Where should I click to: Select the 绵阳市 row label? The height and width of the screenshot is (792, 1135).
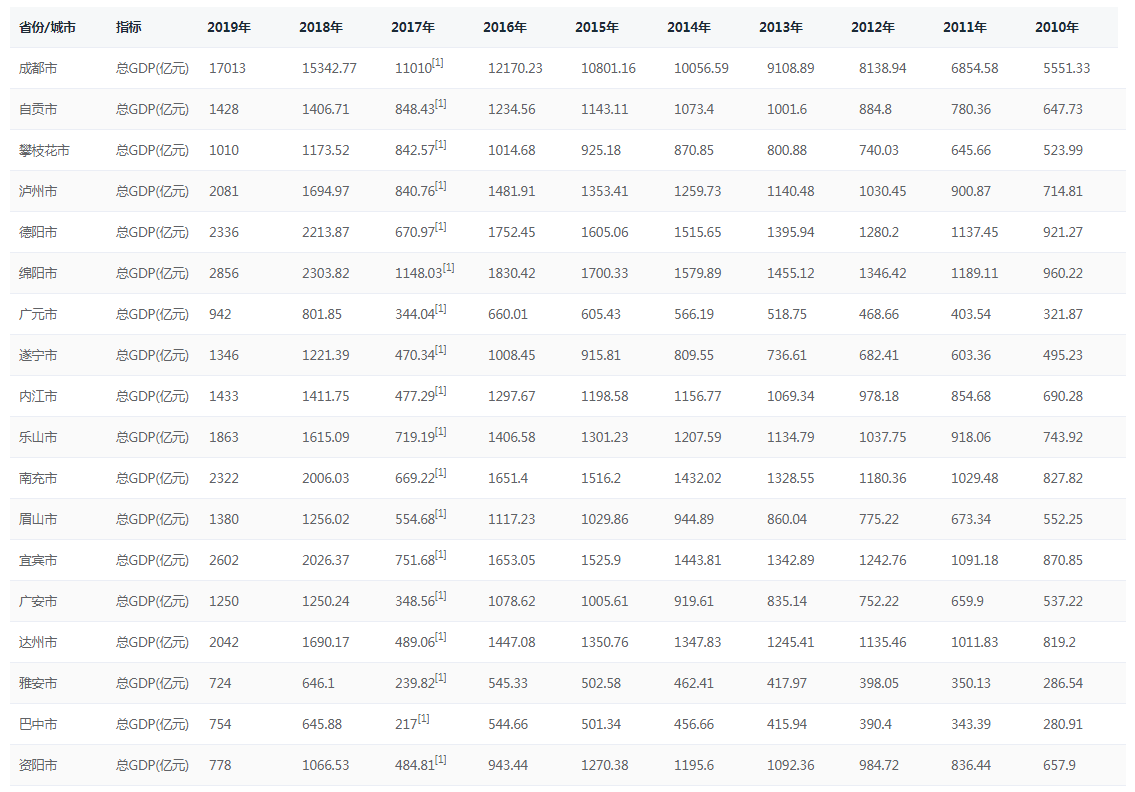coord(38,273)
